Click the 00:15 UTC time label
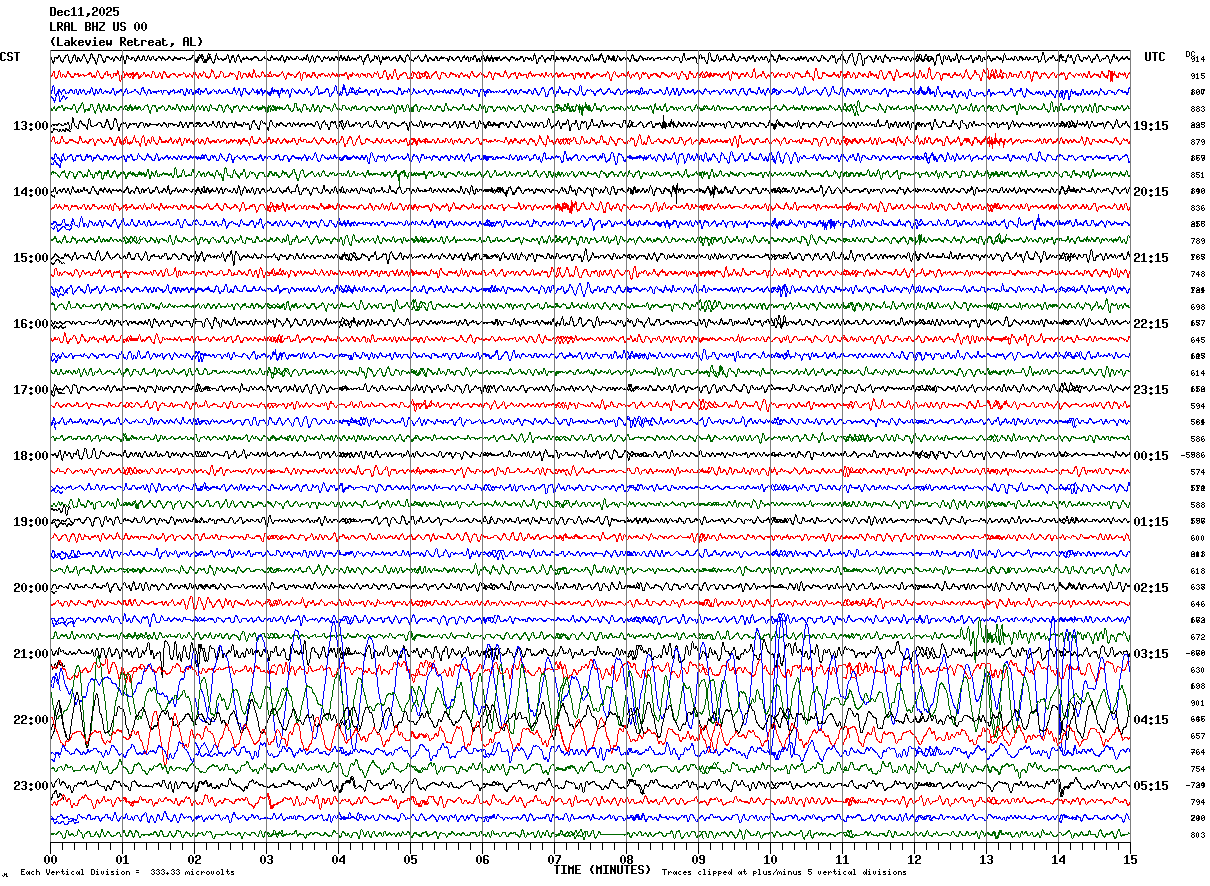The image size is (1210, 886). tap(1151, 456)
